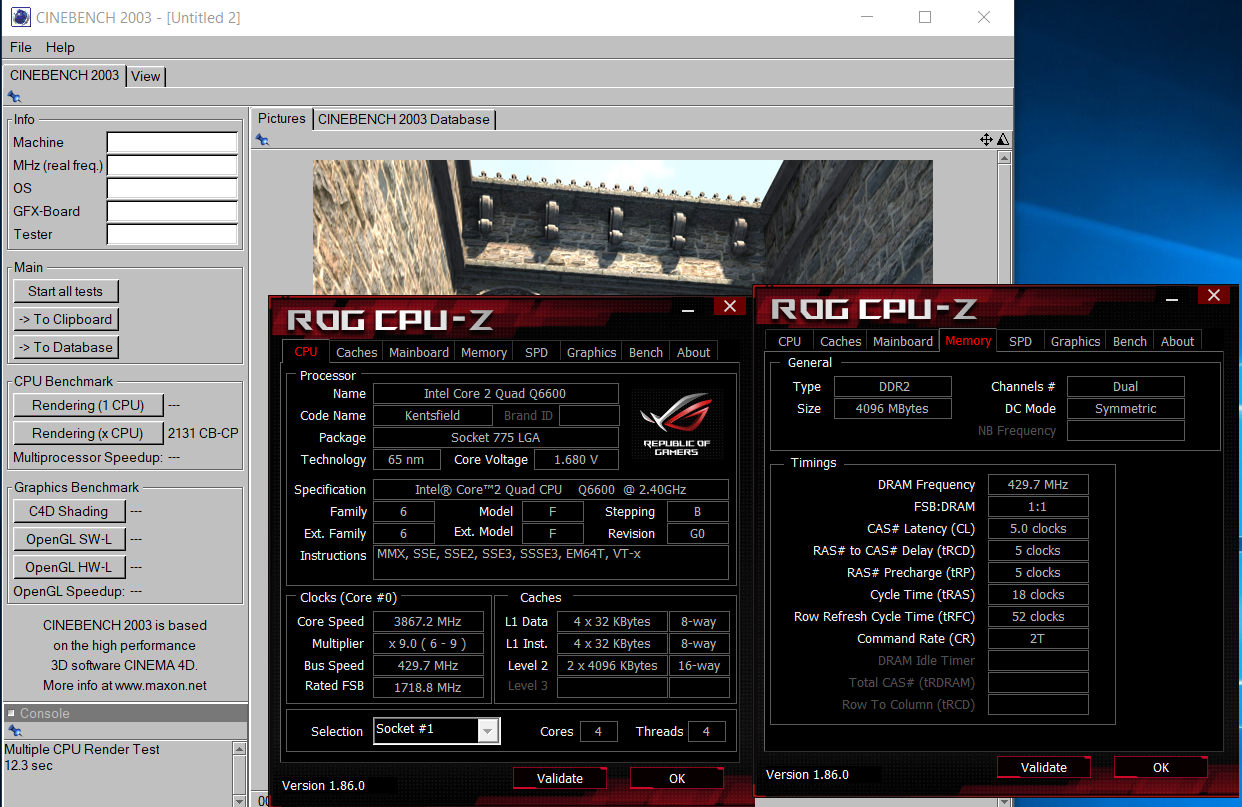Click the Republic of Gamers logo

coord(677,424)
